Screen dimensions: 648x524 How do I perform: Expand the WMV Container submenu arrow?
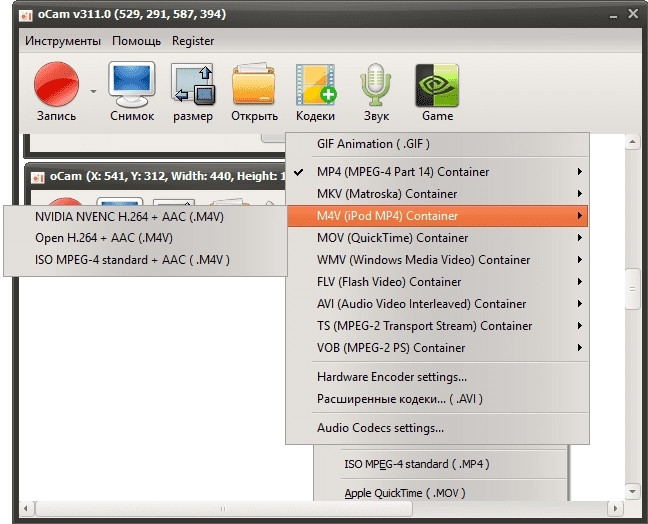point(580,260)
